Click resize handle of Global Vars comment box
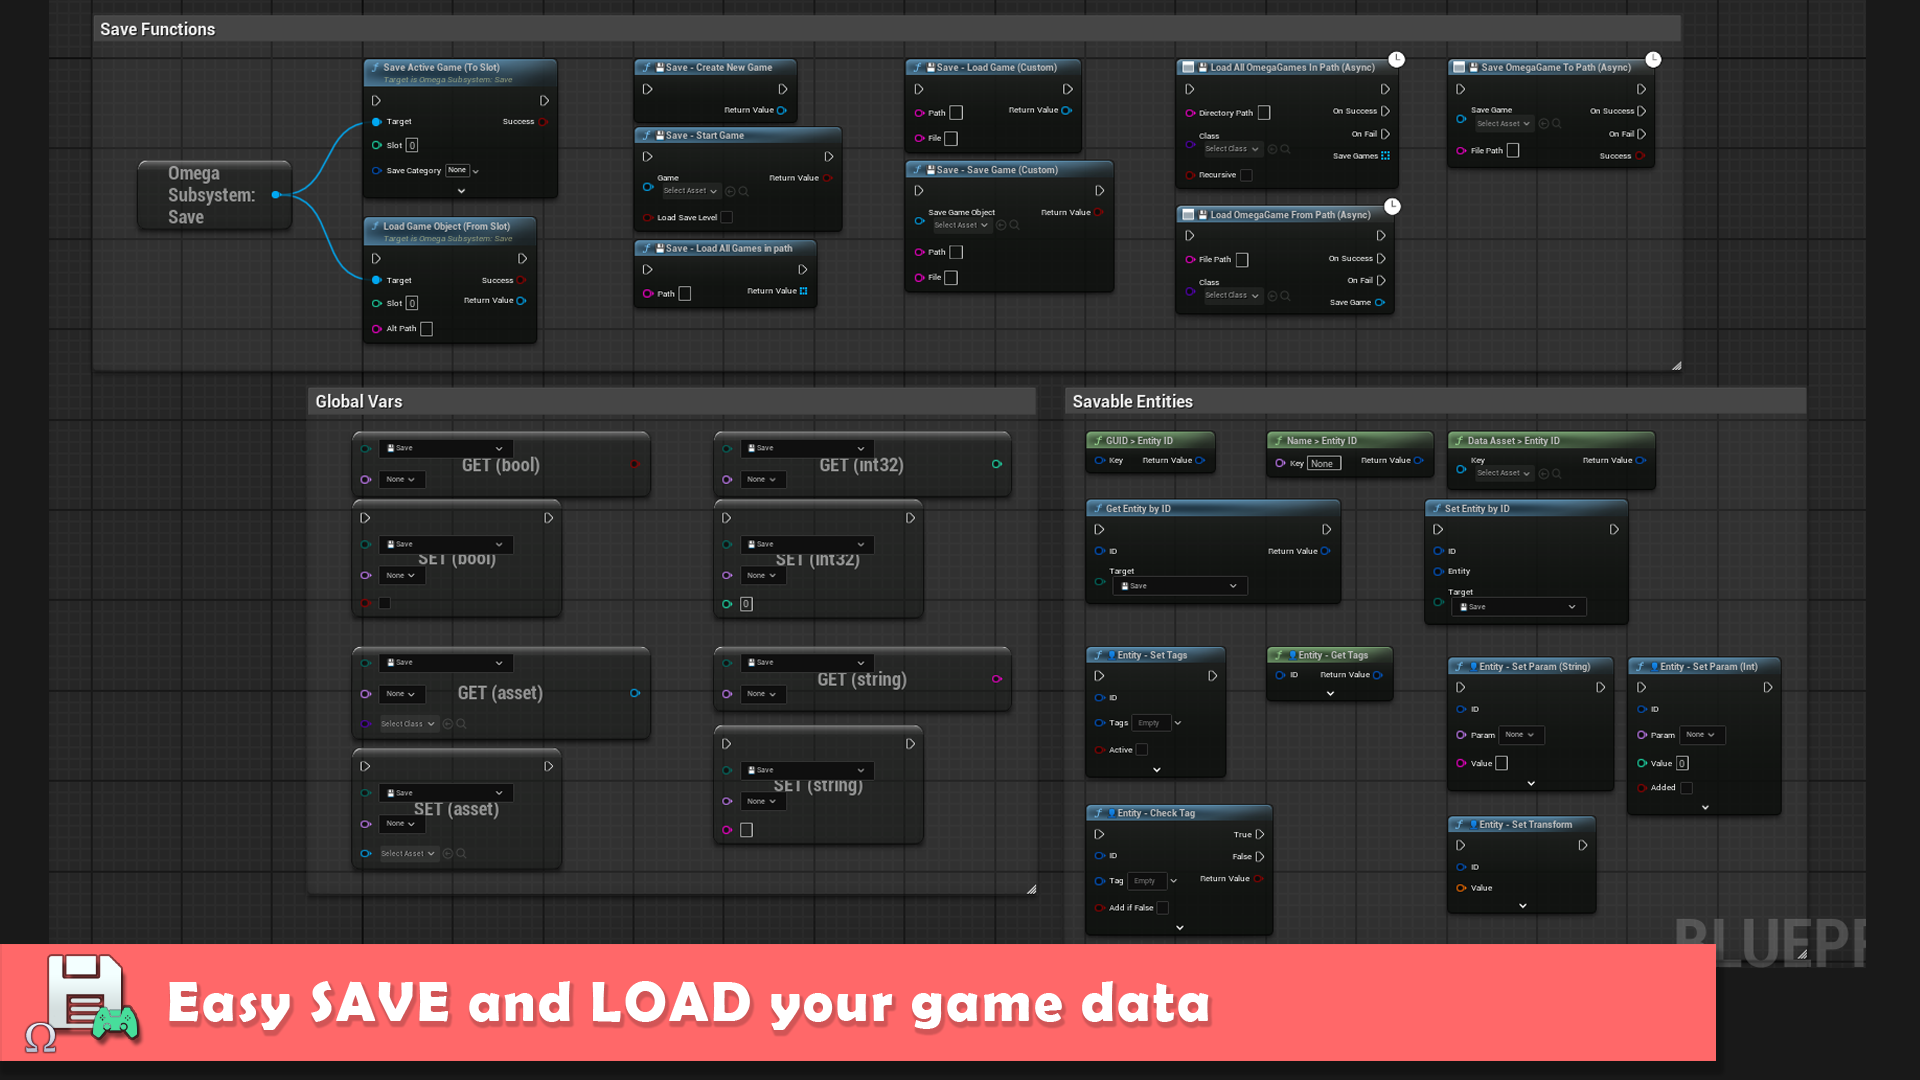1920x1080 pixels. 1031,888
